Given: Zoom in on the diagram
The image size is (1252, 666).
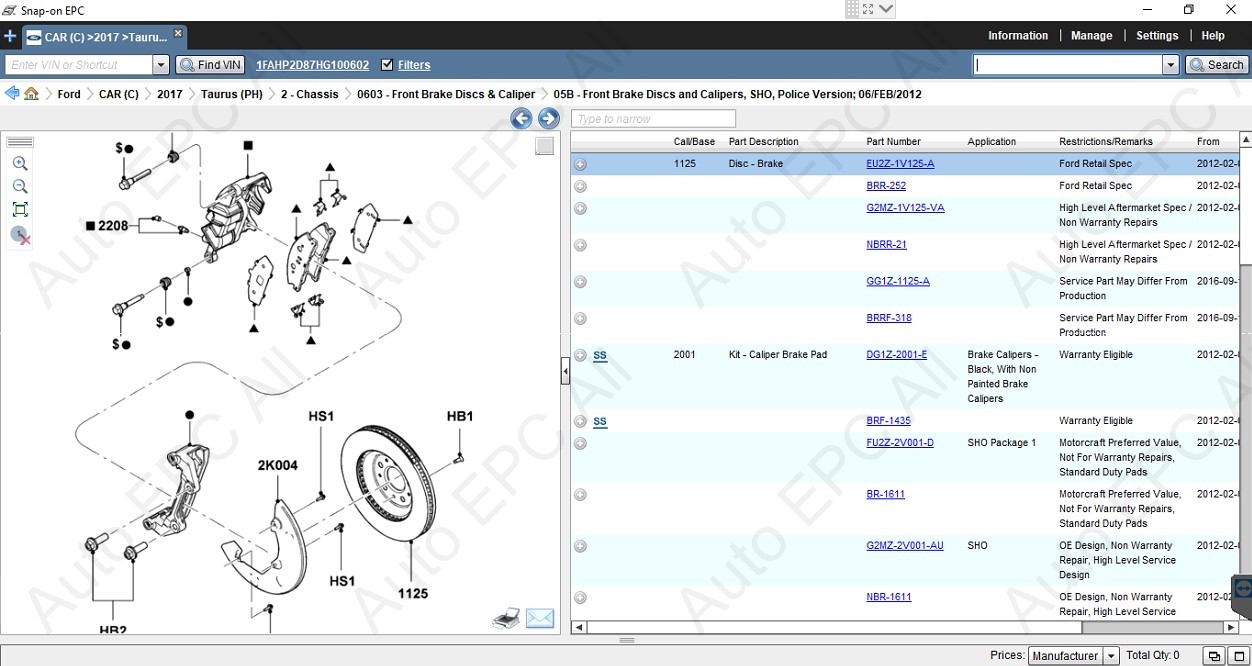Looking at the screenshot, I should pyautogui.click(x=20, y=164).
